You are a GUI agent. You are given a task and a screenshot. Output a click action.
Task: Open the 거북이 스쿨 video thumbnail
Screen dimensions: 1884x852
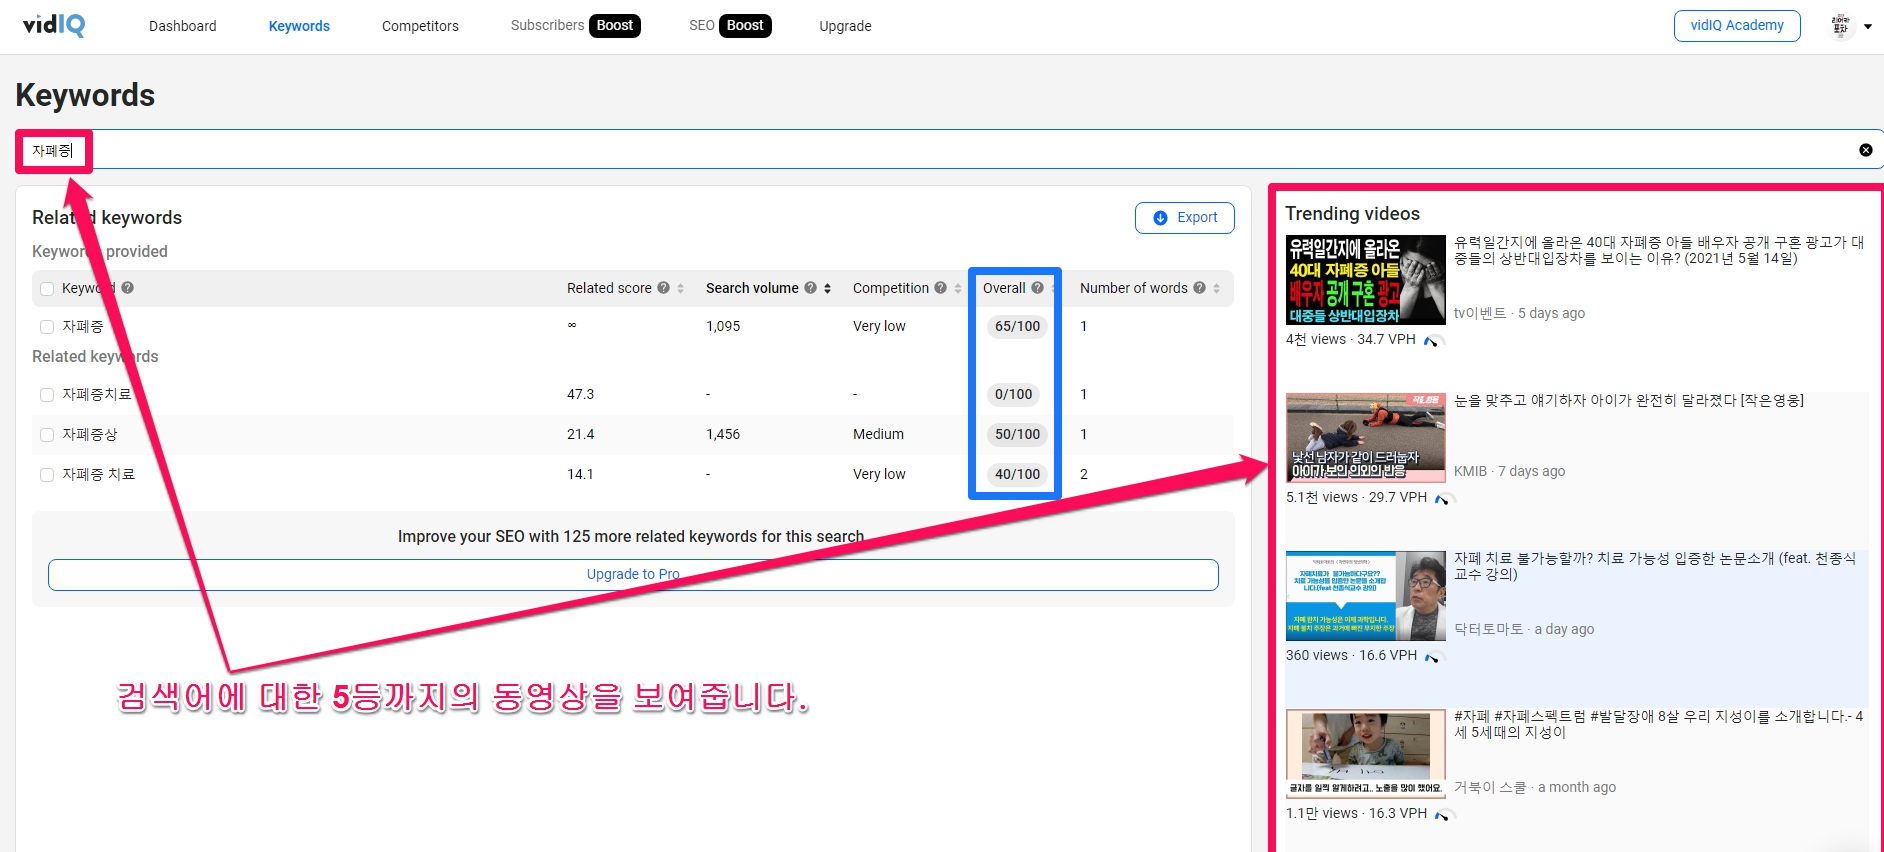(1366, 754)
